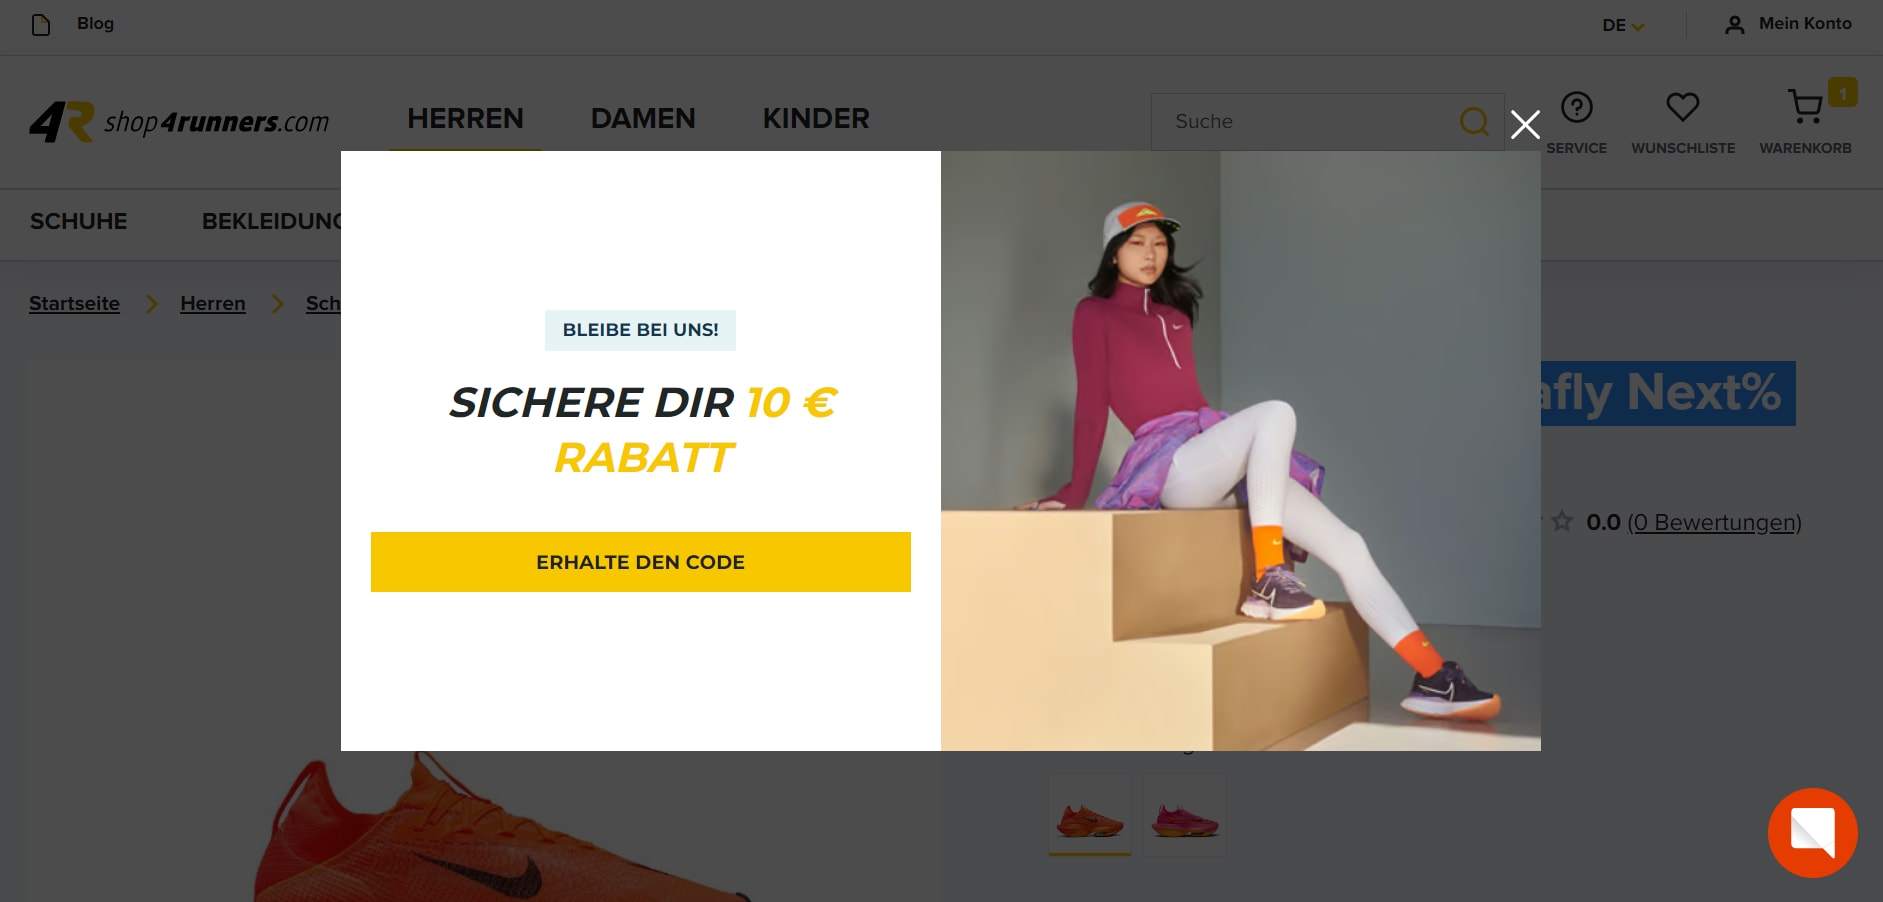Expand the DE language dropdown
1883x902 pixels.
(x=1623, y=25)
